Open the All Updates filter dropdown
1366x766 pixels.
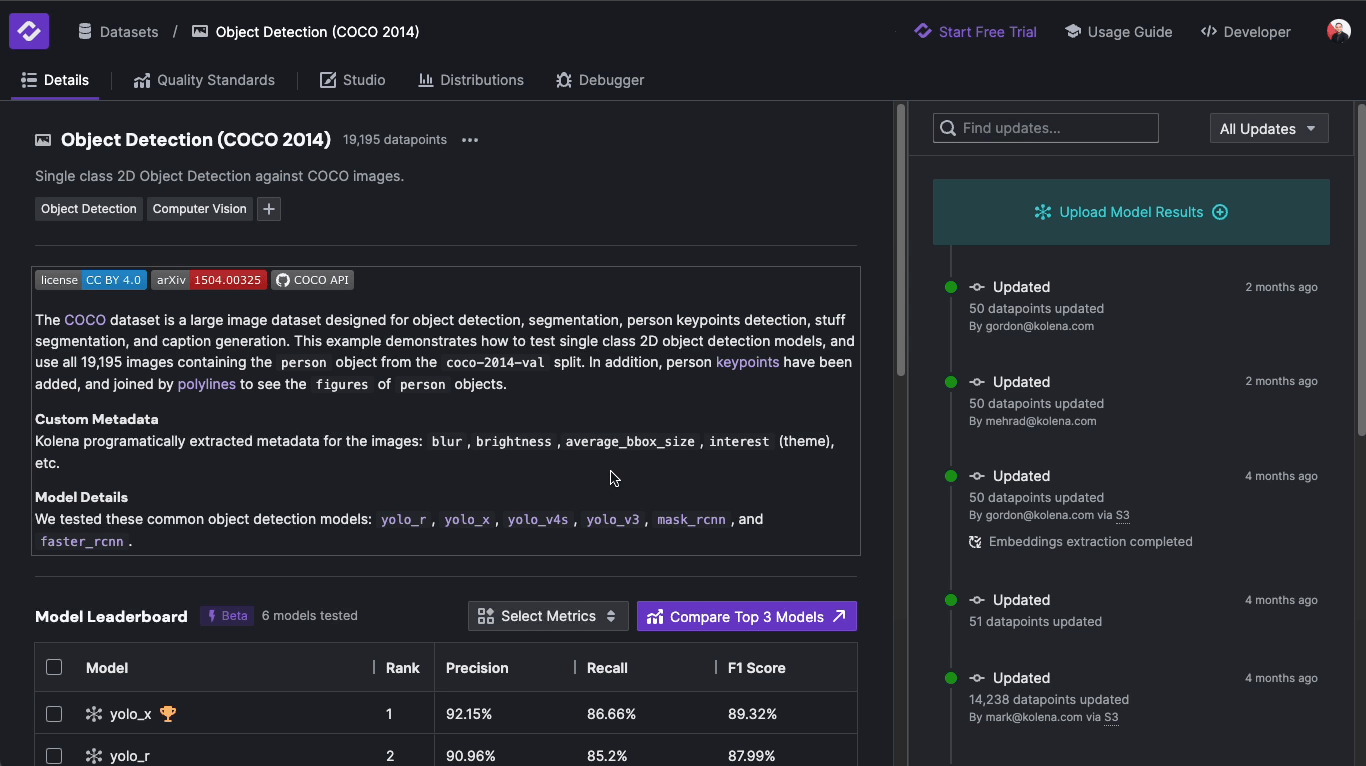tap(1268, 129)
